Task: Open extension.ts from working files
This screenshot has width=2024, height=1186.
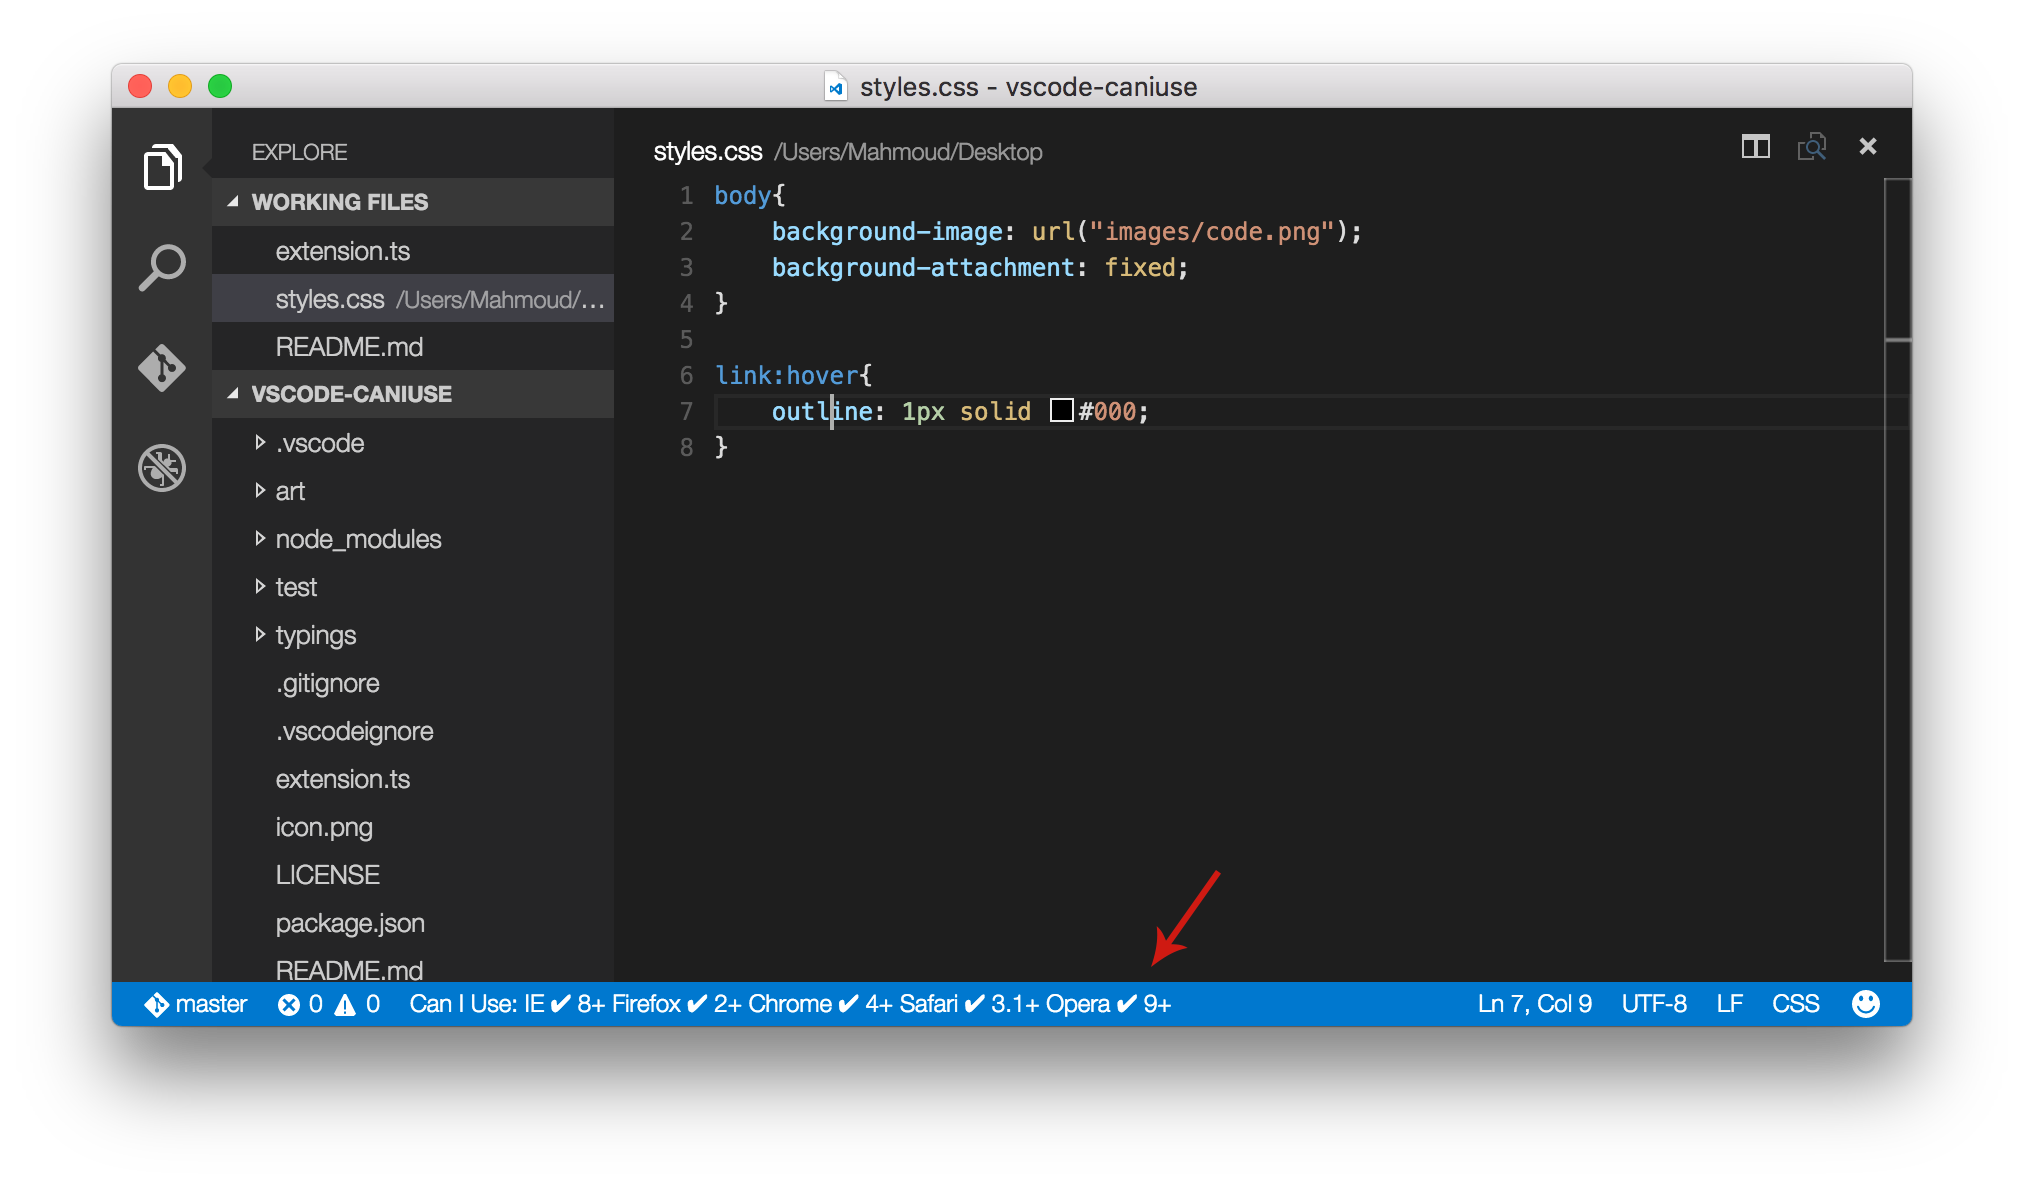Action: pos(343,251)
